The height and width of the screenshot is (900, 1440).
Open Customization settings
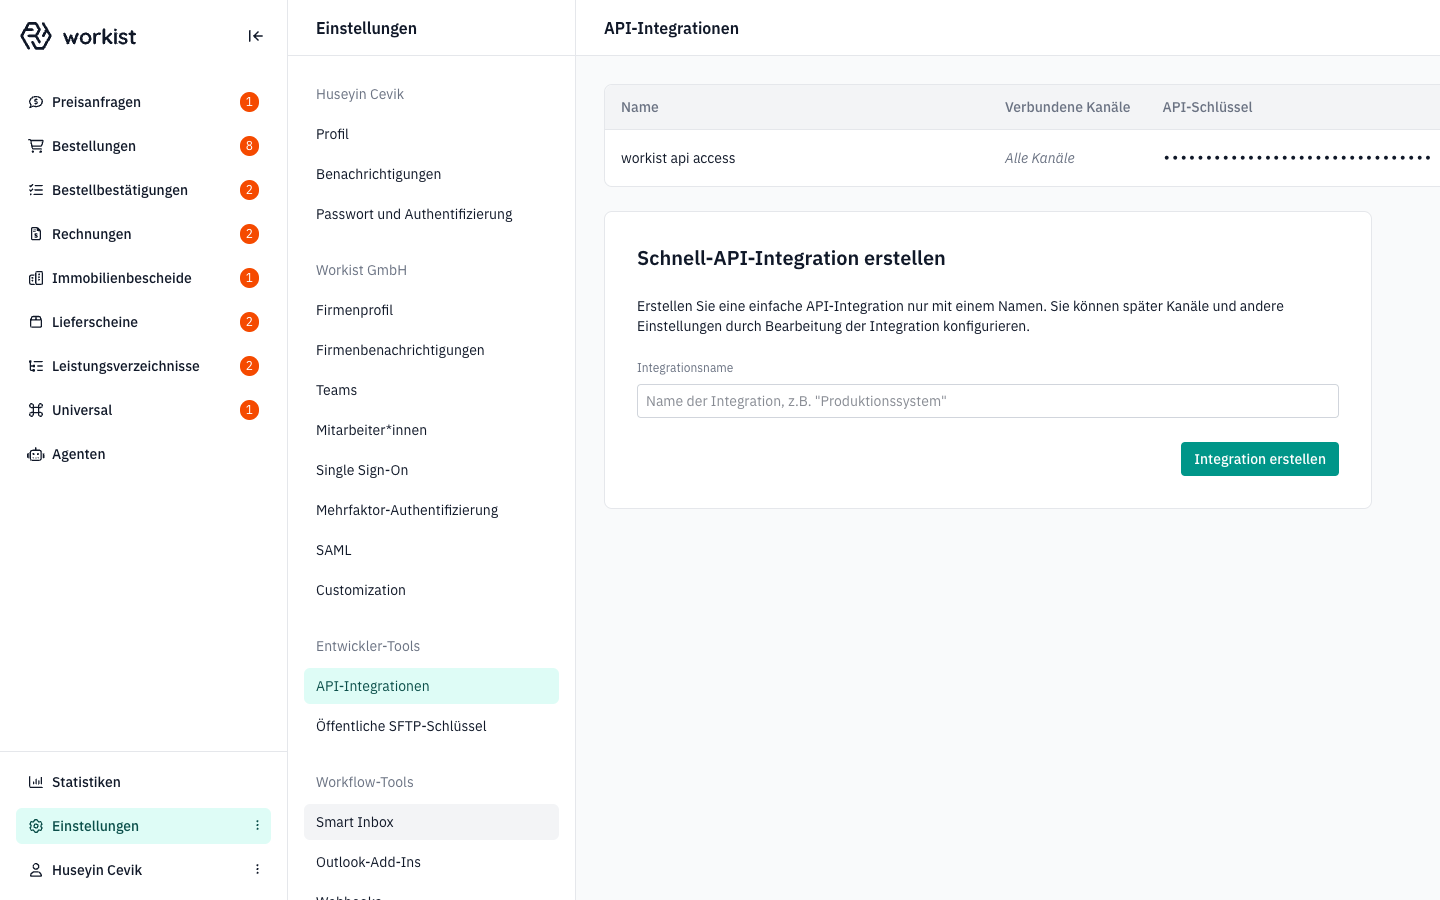click(x=431, y=590)
